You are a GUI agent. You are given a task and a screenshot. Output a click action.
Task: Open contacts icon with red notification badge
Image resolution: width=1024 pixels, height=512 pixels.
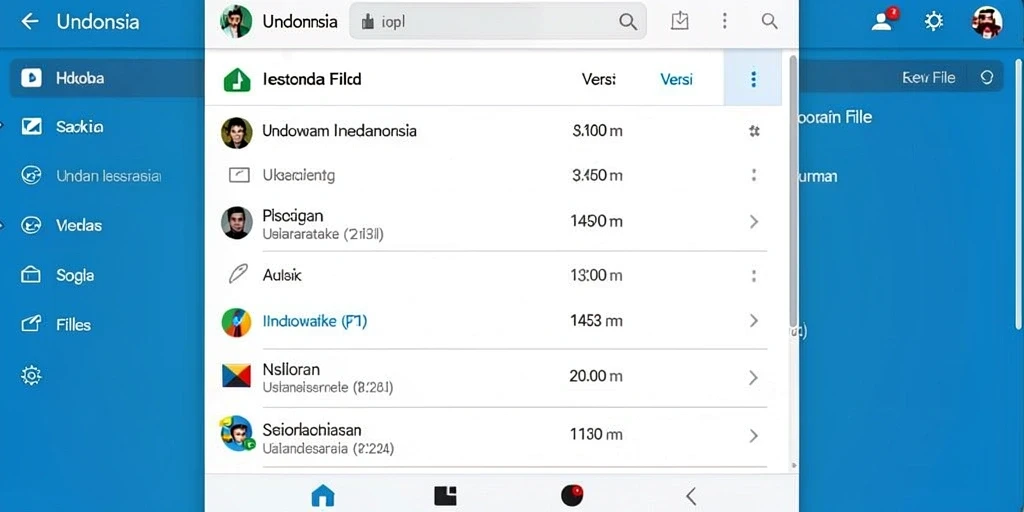point(883,21)
